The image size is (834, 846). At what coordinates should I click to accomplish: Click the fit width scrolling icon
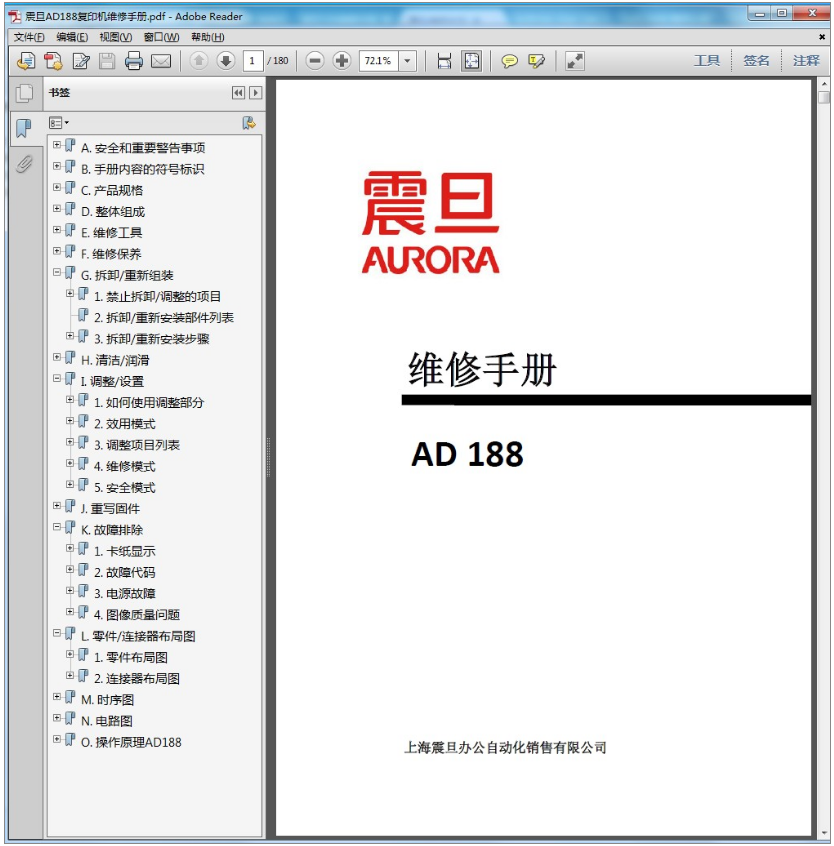(x=444, y=61)
